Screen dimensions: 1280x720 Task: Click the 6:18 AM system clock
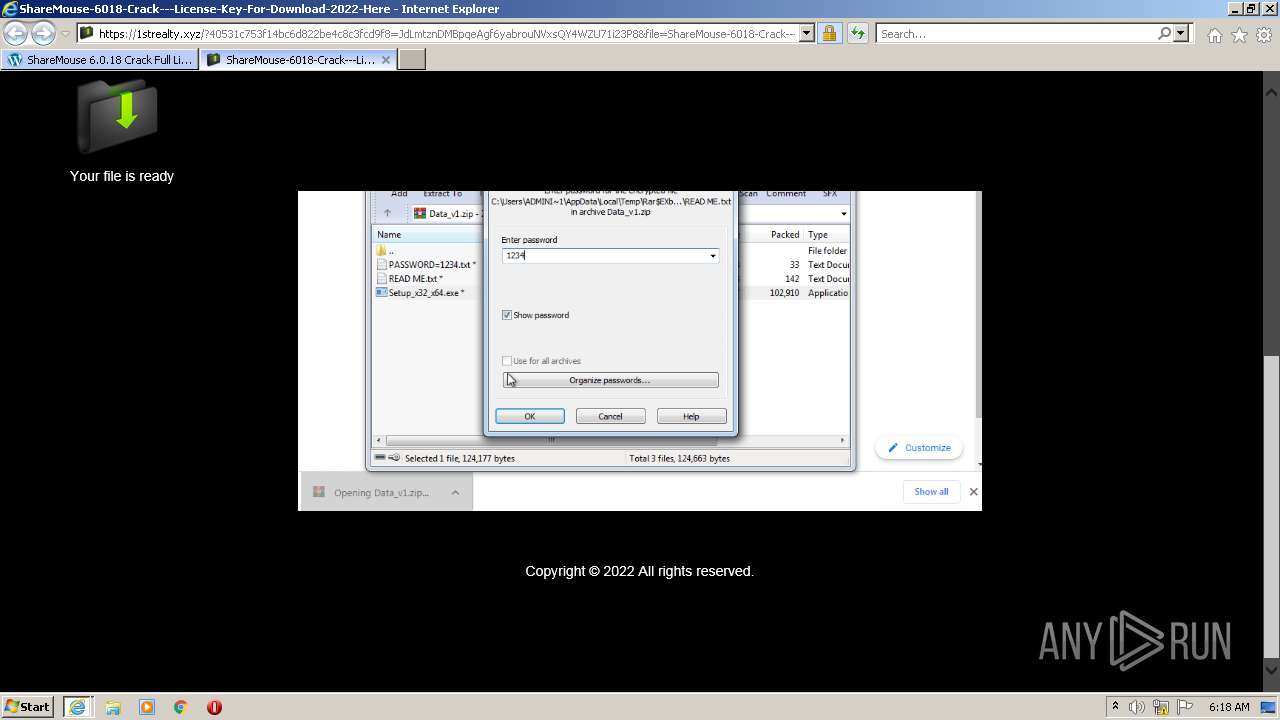tap(1229, 707)
